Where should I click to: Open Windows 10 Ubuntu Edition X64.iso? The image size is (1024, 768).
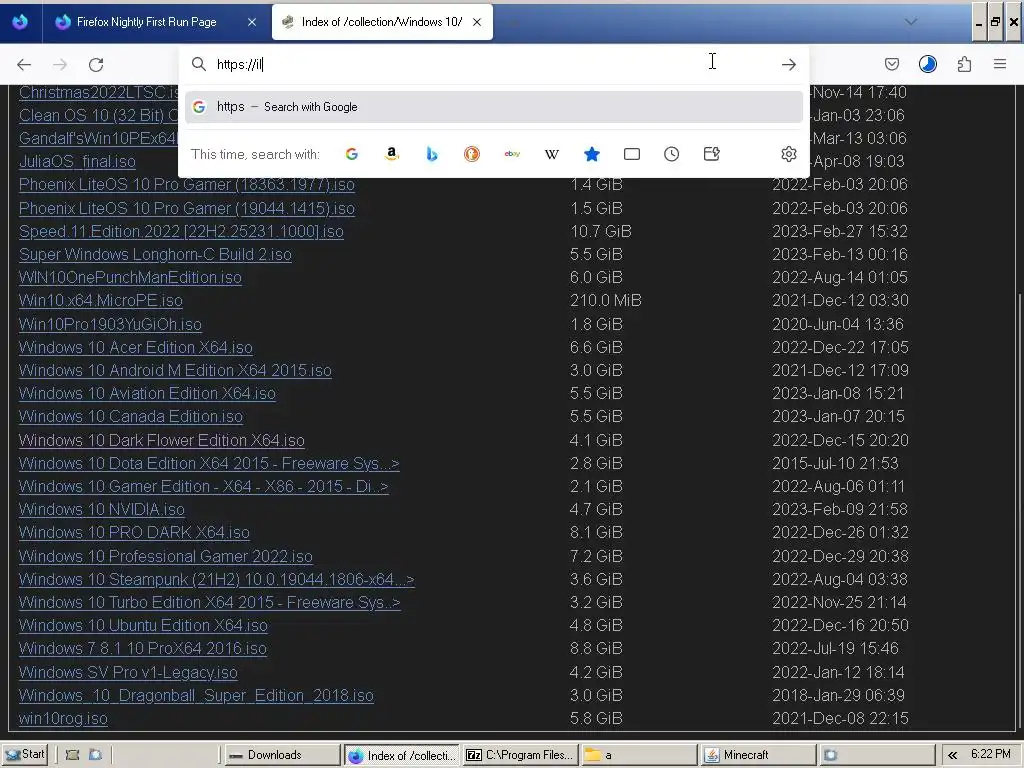click(143, 626)
